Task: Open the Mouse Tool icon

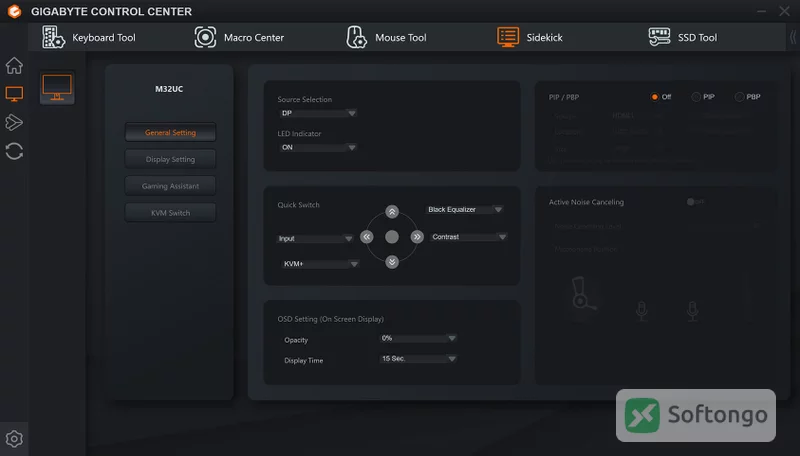Action: coord(356,37)
